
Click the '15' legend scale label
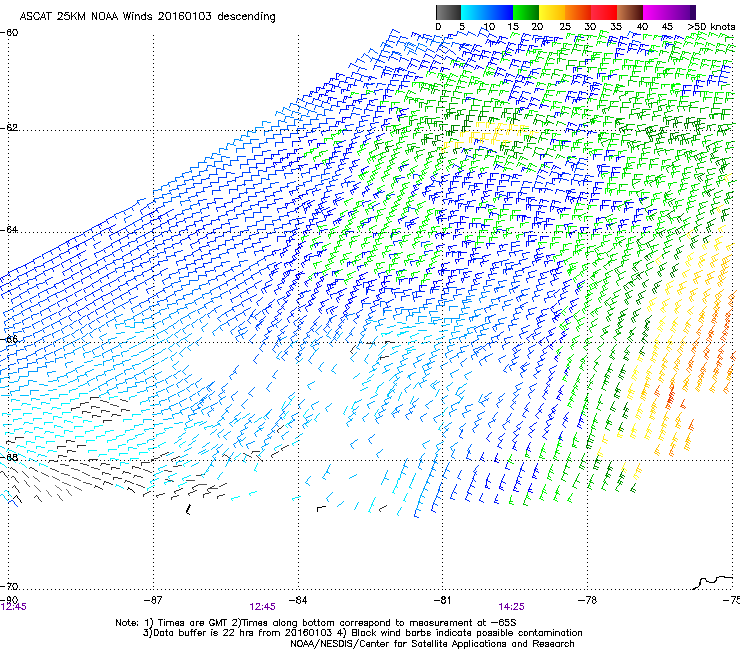click(513, 27)
